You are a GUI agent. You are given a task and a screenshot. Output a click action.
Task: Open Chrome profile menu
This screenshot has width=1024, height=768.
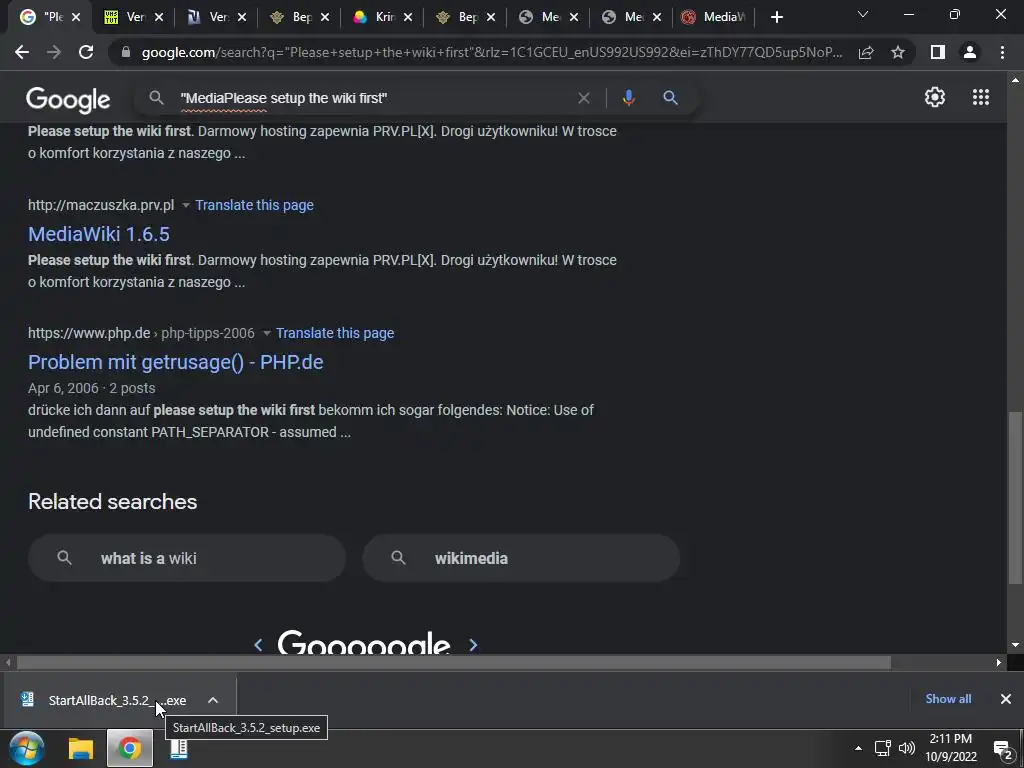(970, 52)
